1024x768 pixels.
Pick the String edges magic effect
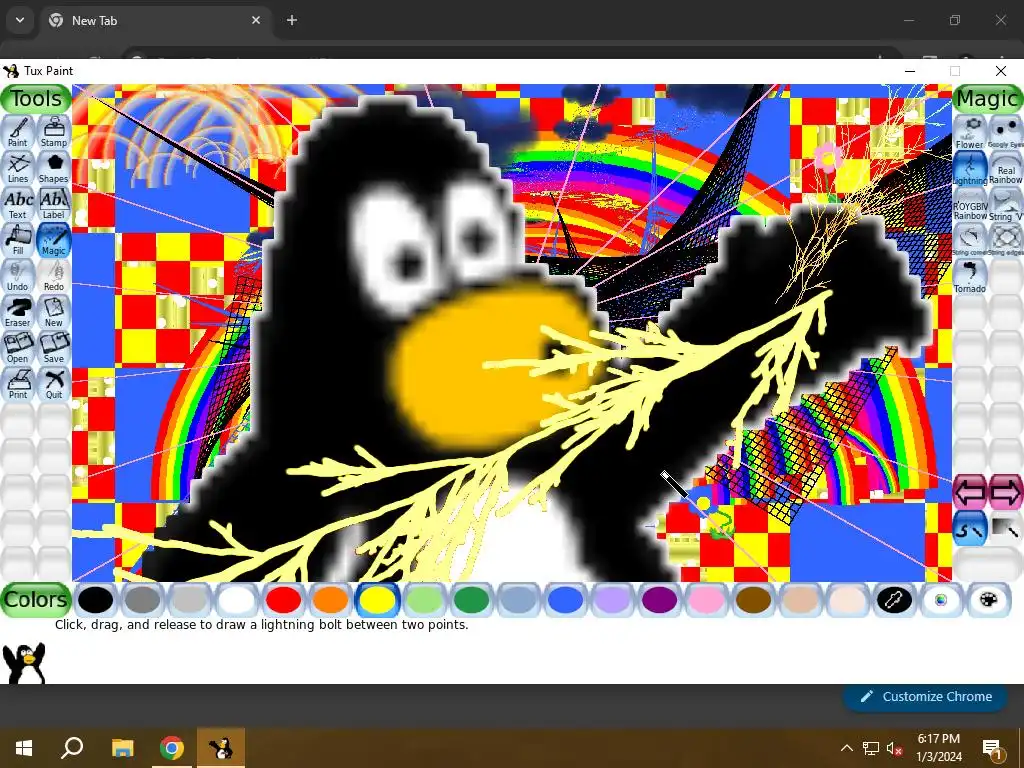pos(1006,240)
